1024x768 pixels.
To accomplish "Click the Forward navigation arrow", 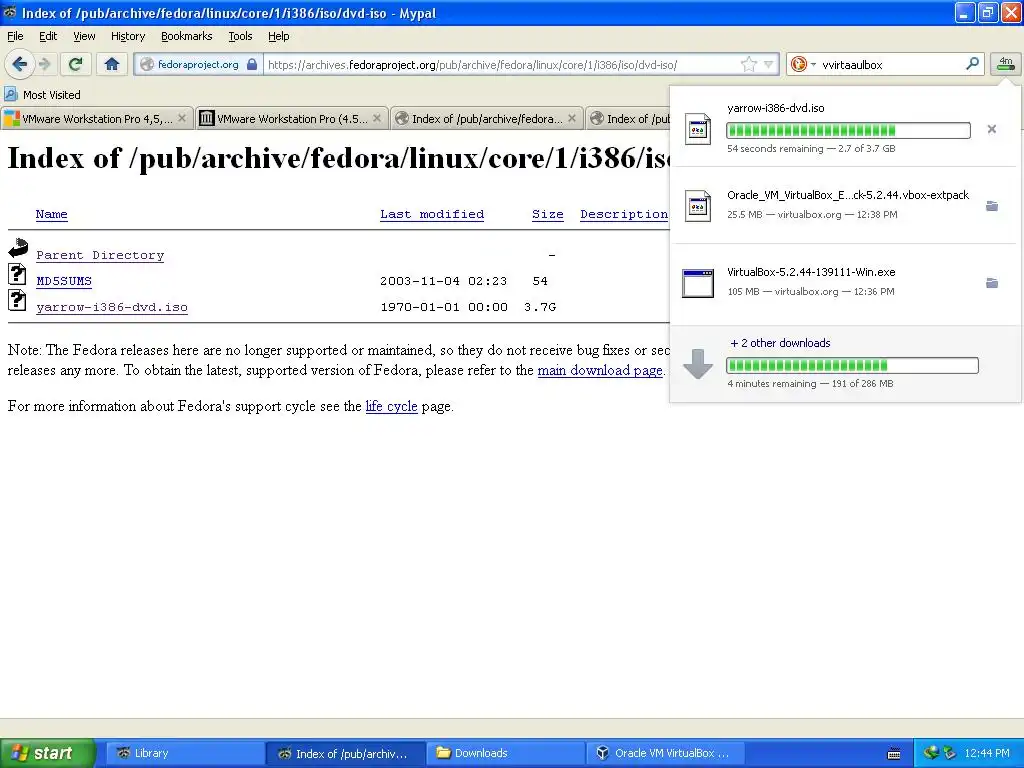I will 44,64.
